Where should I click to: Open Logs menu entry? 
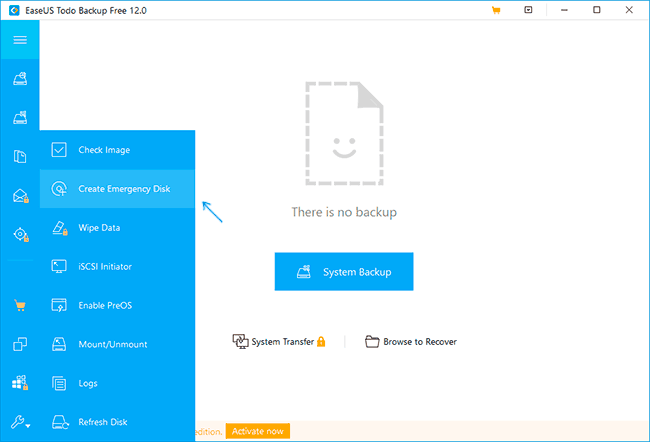[x=117, y=383]
